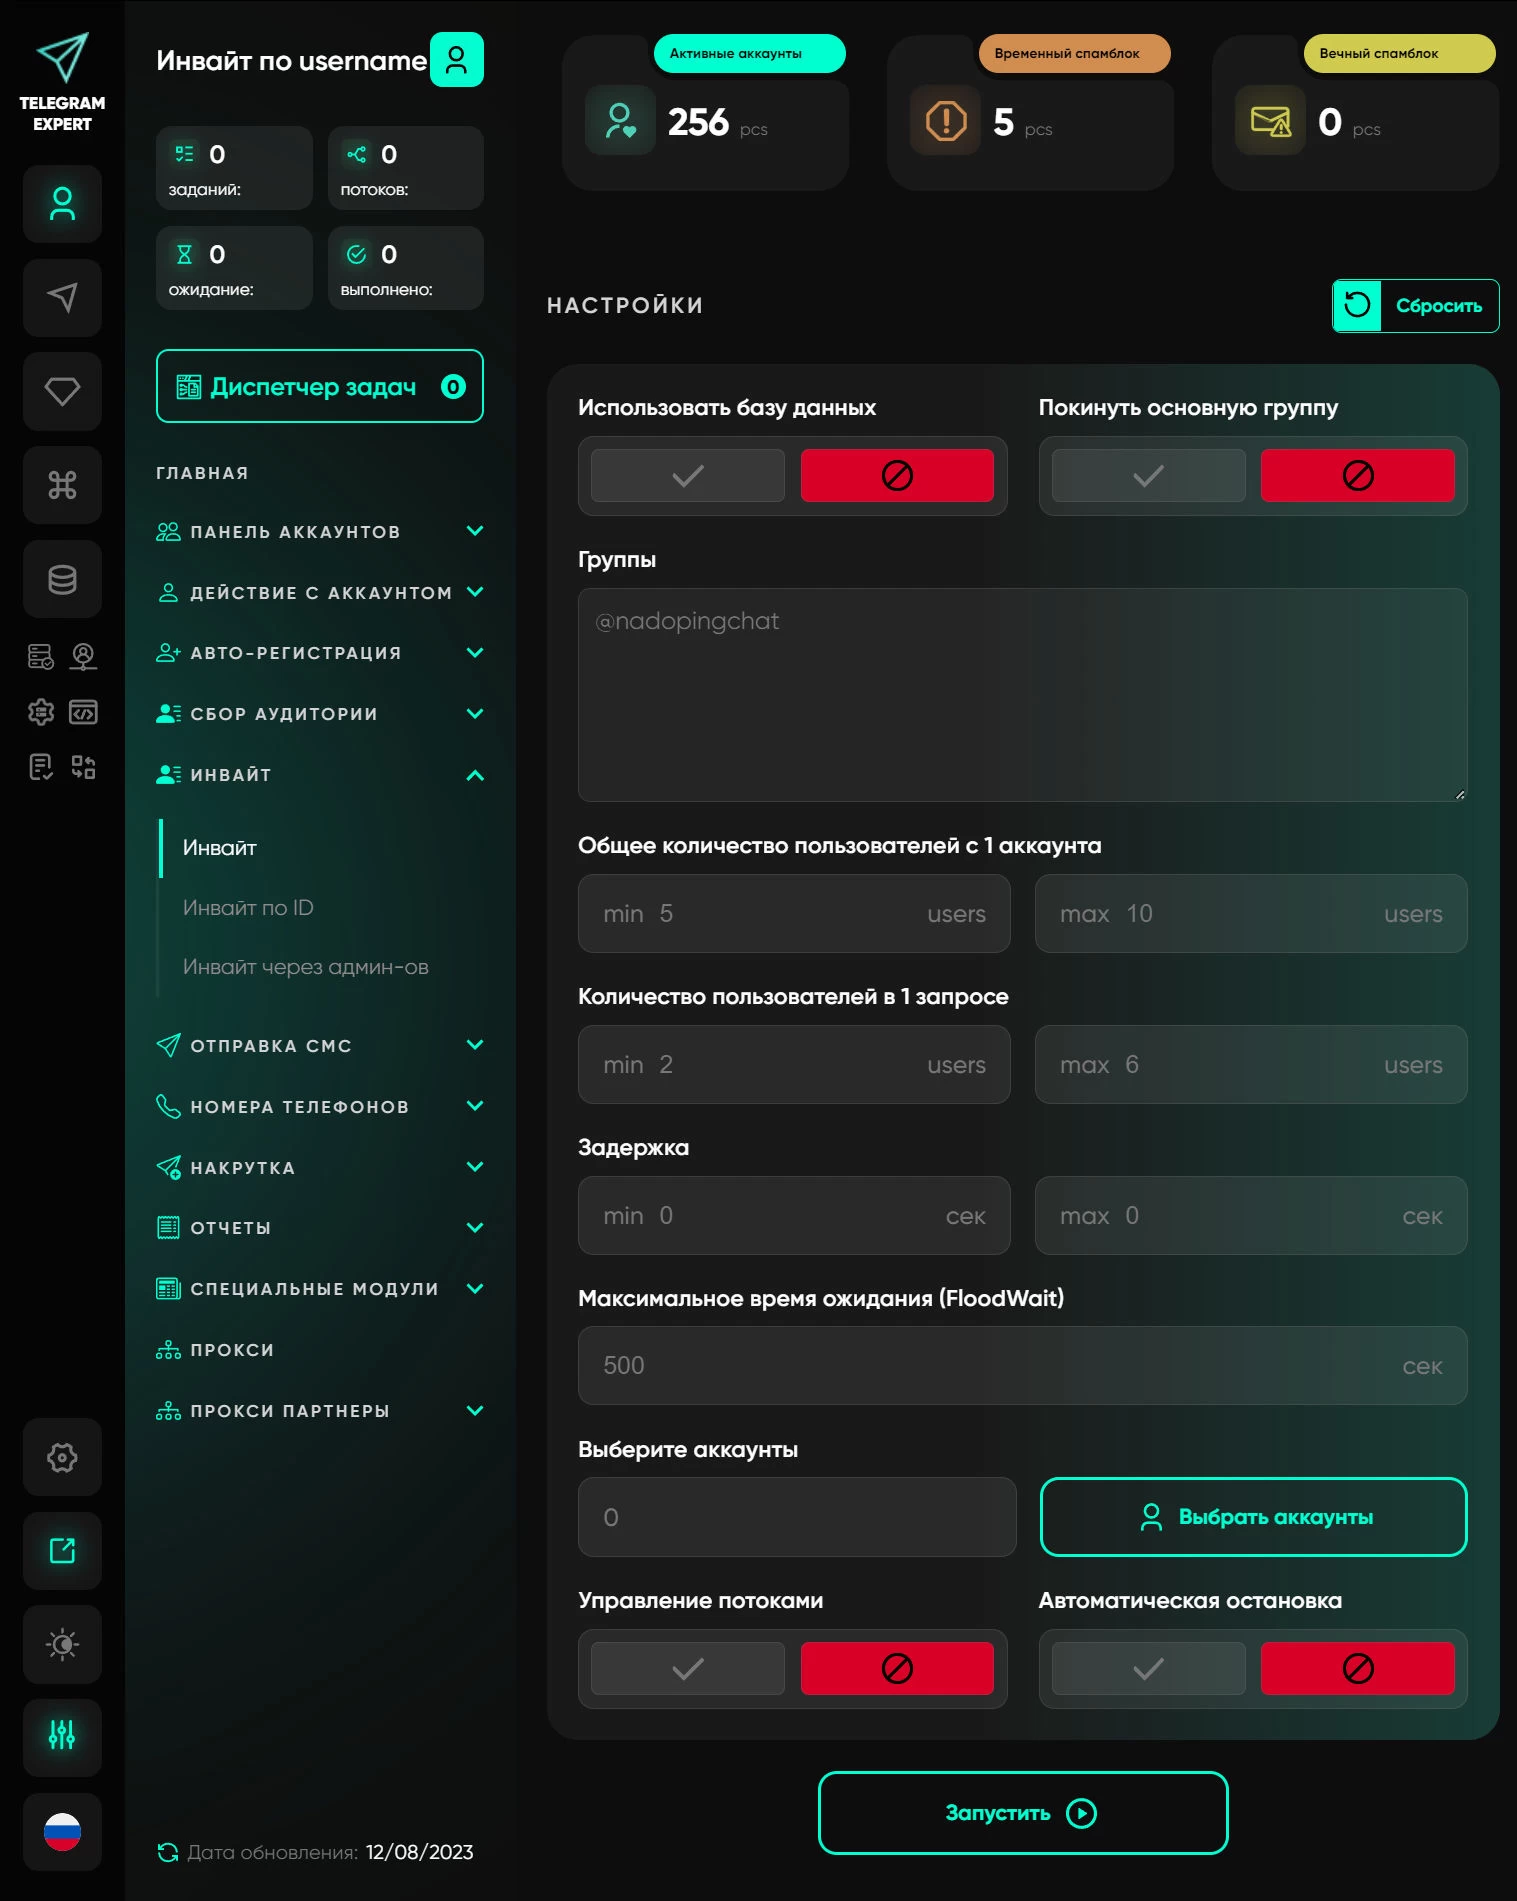Expand 'Действие с аккаунтом' section
1517x1901 pixels.
click(320, 593)
